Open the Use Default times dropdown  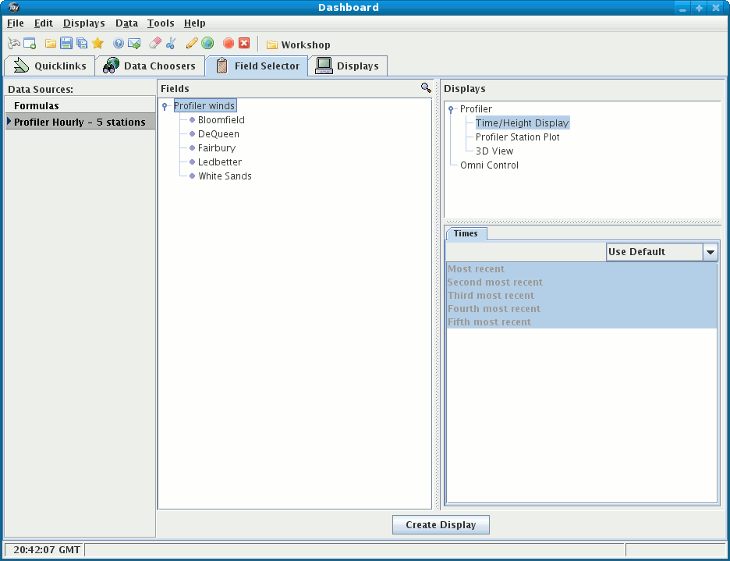[x=710, y=252]
